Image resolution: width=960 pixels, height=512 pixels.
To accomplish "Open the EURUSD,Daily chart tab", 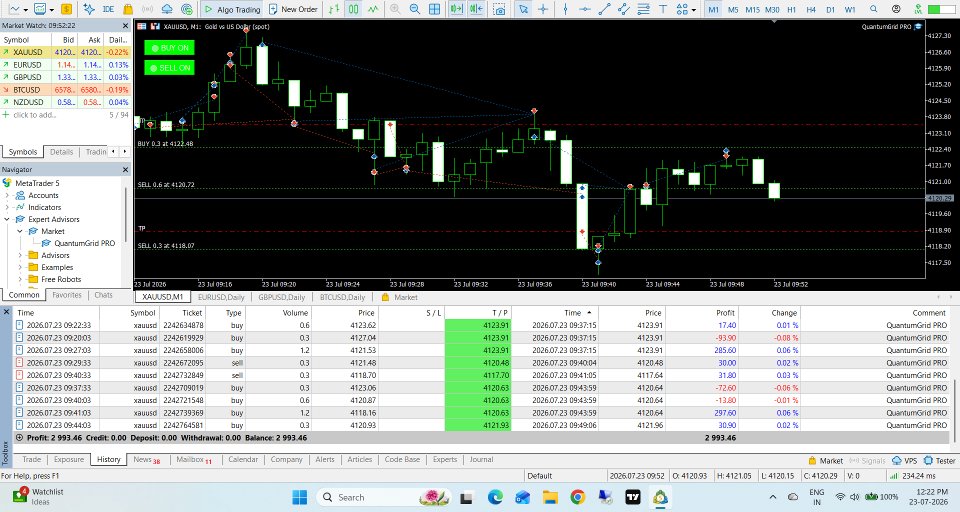I will (x=221, y=297).
